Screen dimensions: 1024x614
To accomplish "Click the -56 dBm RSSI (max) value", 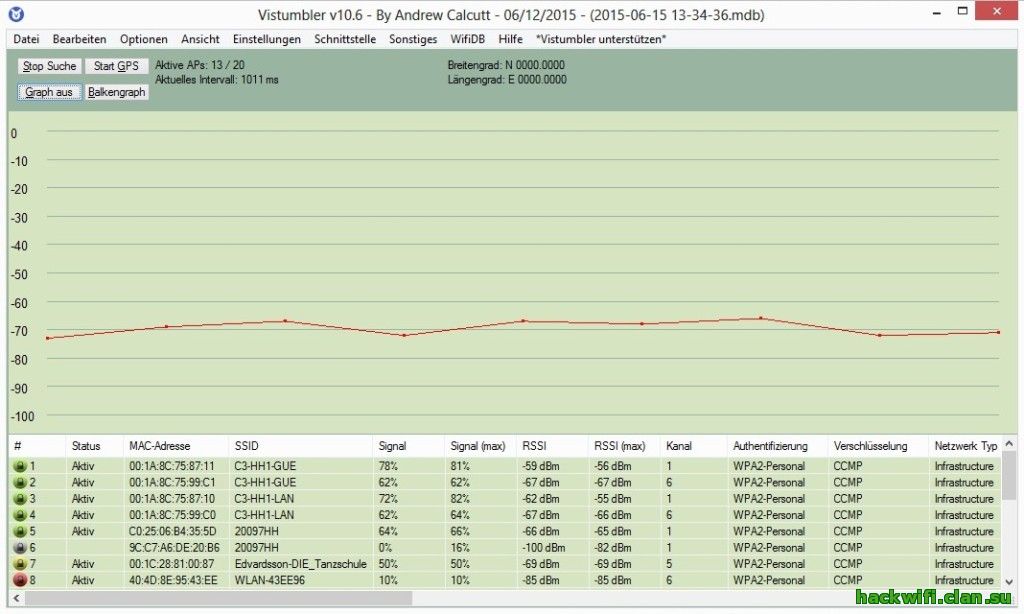I will coord(613,466).
